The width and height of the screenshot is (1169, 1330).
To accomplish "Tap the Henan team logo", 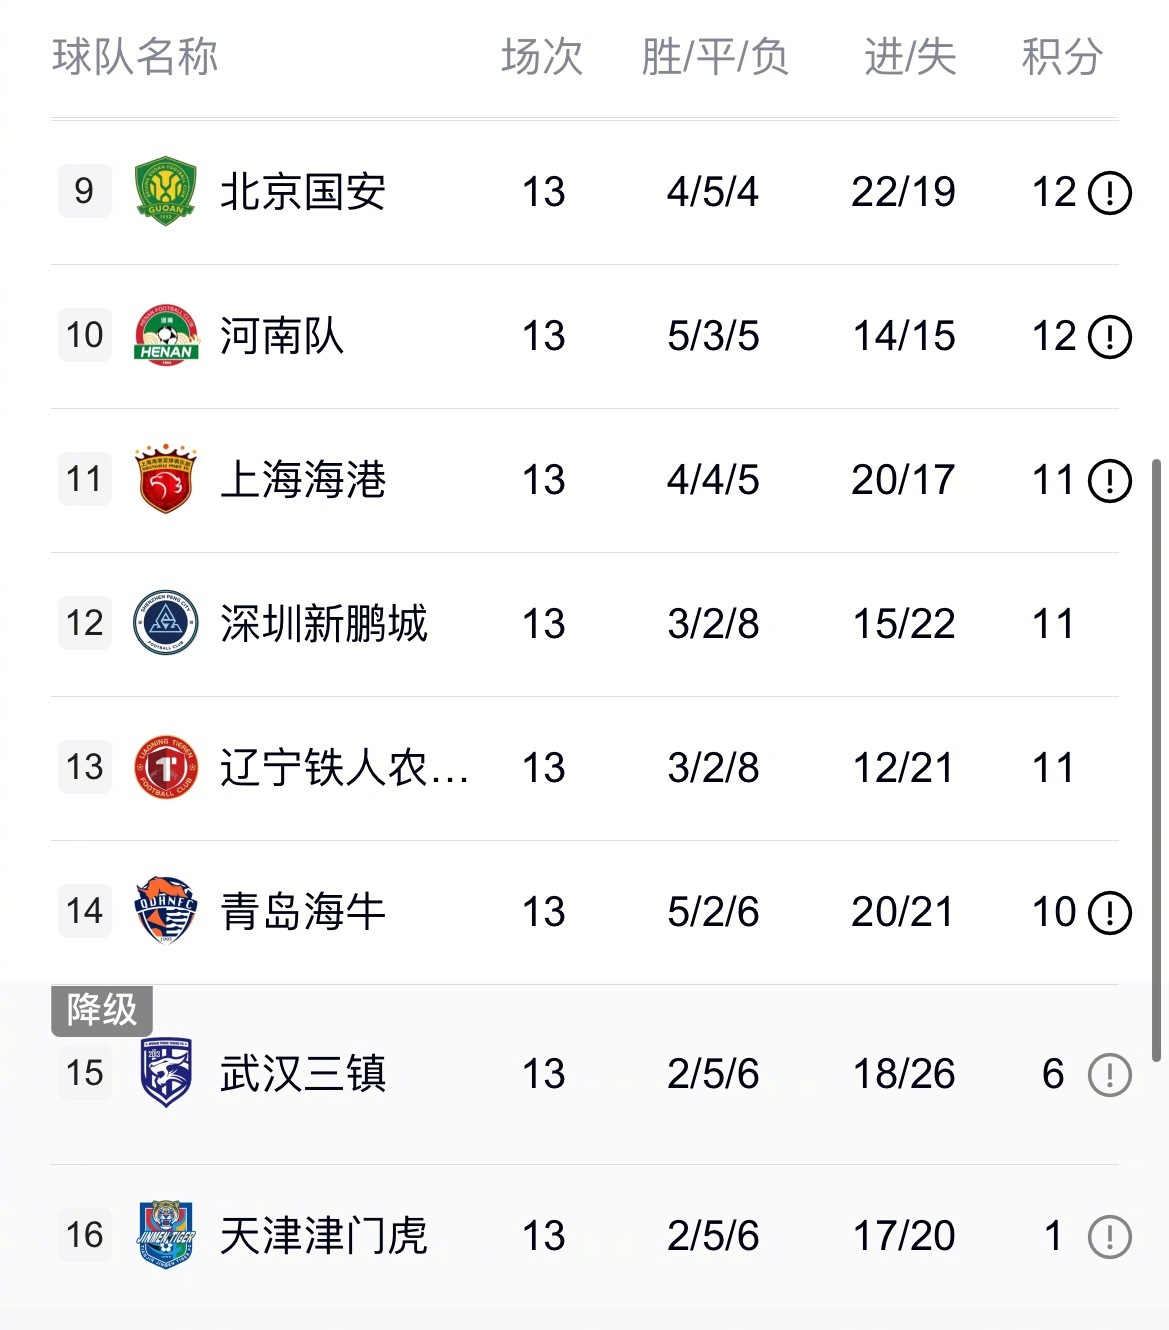I will pyautogui.click(x=166, y=335).
